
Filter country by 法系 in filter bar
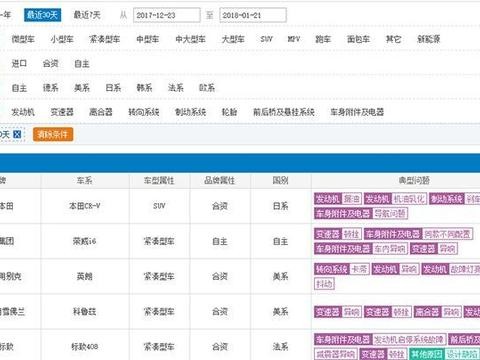pos(176,88)
